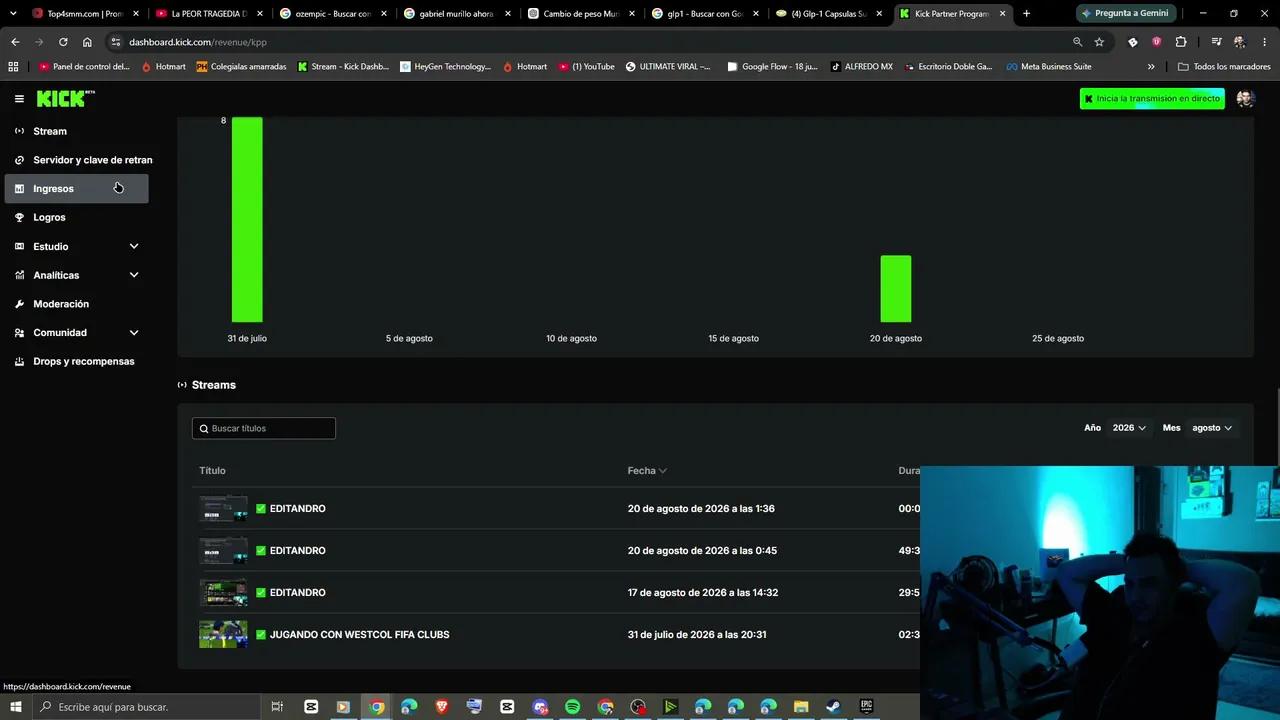Screen dimensions: 1280x720
Task: Expand the Analíticas sidebar section
Action: coord(134,275)
